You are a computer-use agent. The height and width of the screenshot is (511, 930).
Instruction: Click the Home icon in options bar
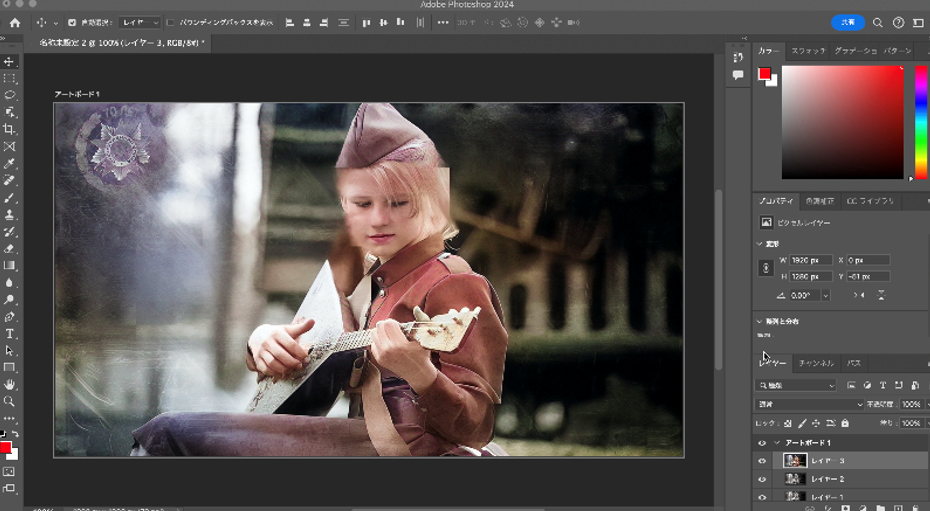pyautogui.click(x=14, y=22)
